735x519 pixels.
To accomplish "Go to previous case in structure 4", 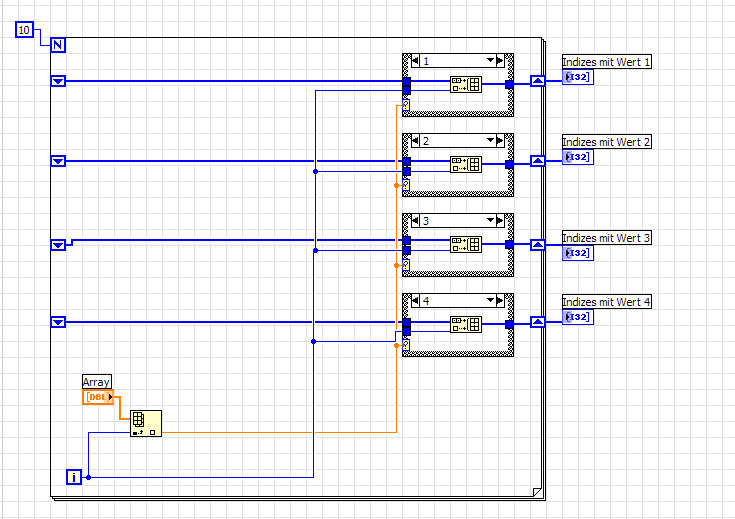I will [x=415, y=301].
